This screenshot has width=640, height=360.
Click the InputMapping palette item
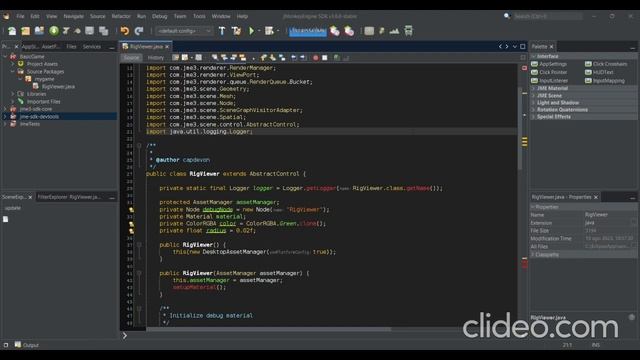coord(605,81)
